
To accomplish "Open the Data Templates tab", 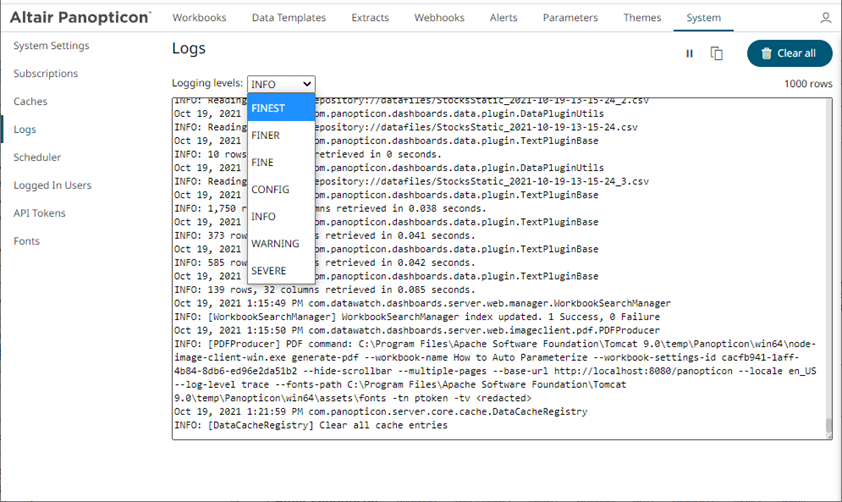I will coord(288,18).
